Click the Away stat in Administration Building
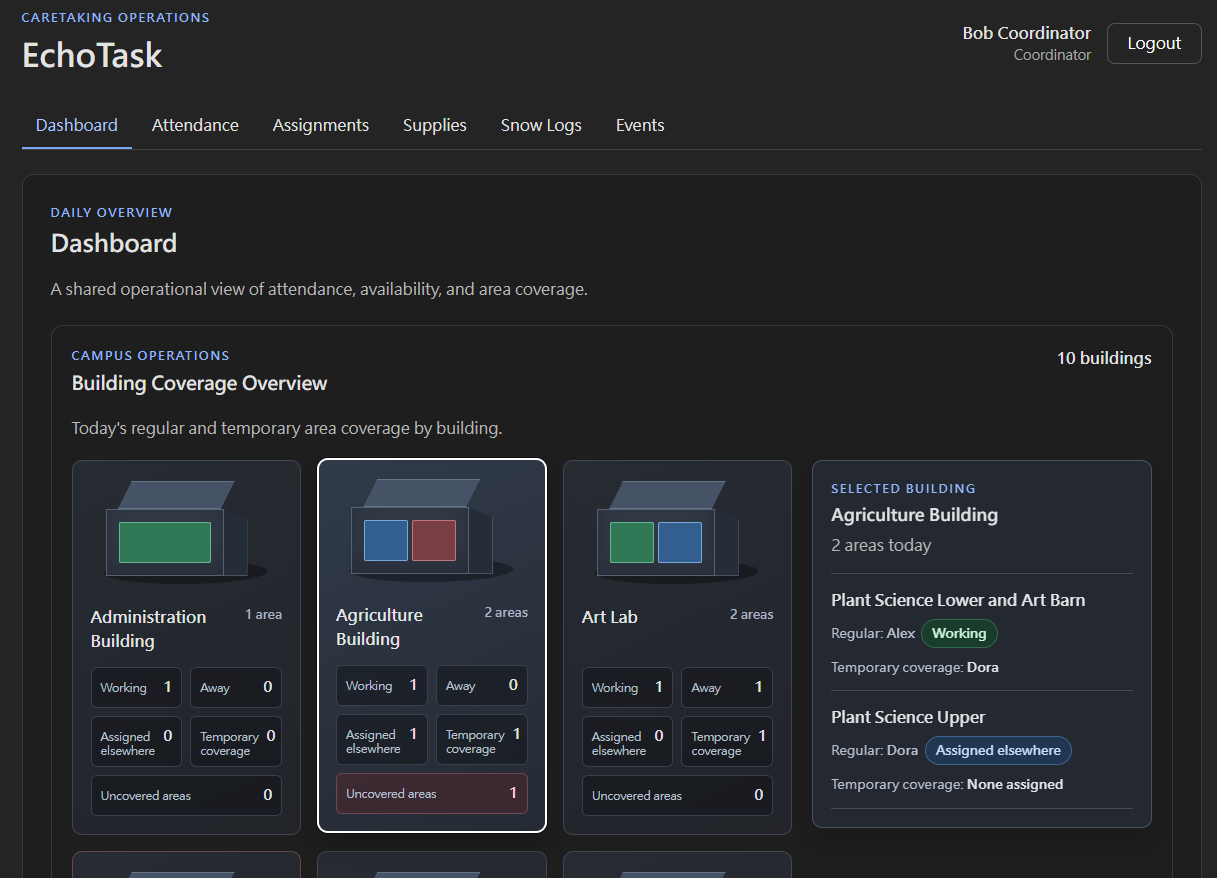 click(236, 687)
